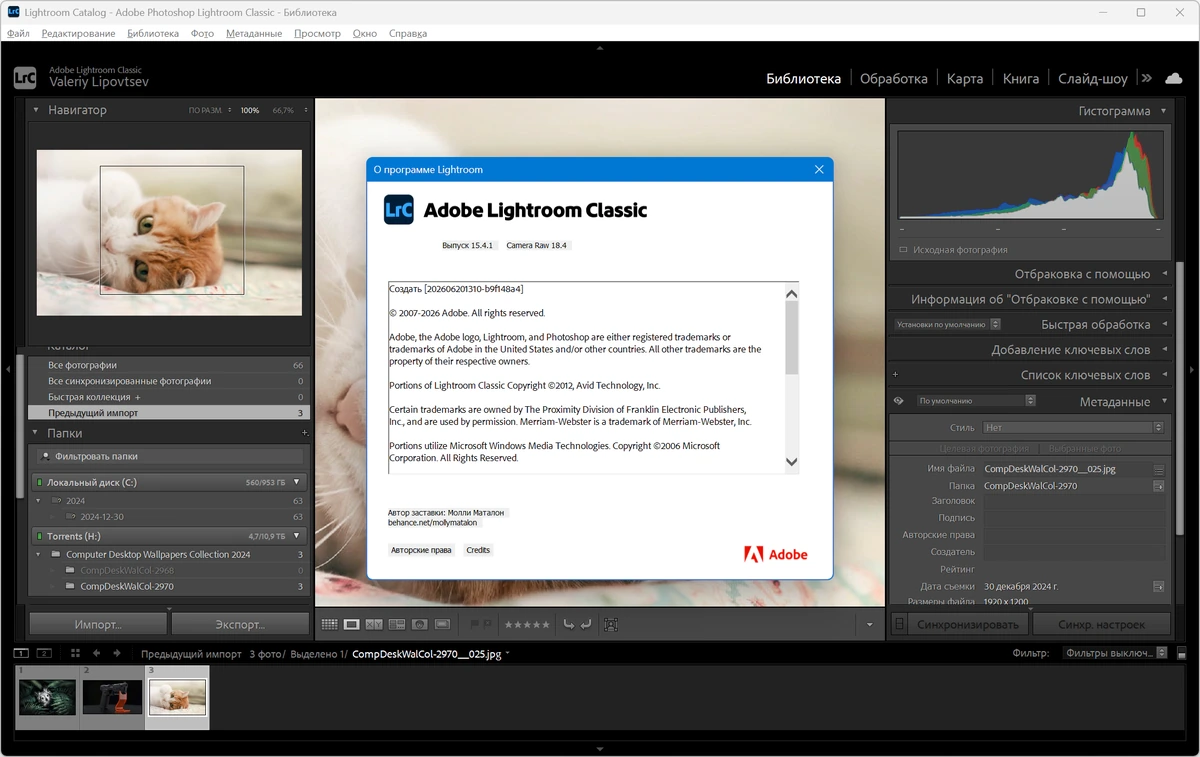Go forward with the filmstrip right arrow

[x=117, y=653]
